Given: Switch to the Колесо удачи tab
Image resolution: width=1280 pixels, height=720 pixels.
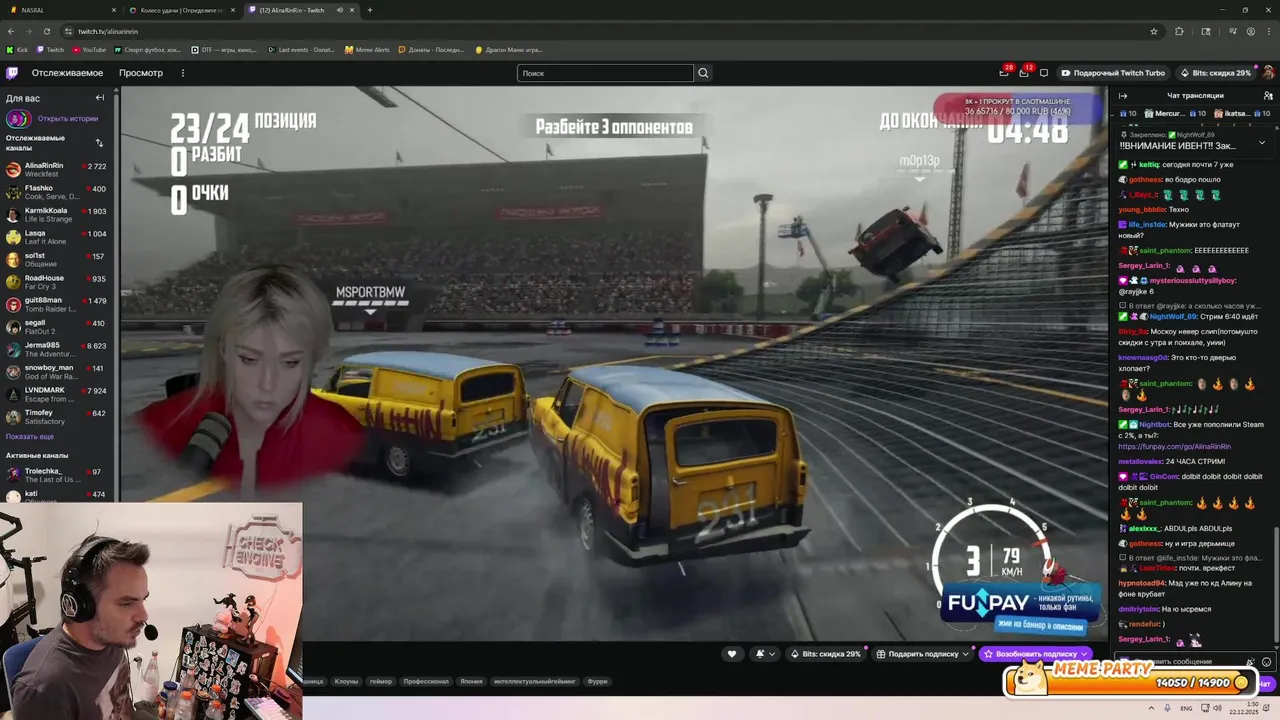Looking at the screenshot, I should tap(181, 10).
